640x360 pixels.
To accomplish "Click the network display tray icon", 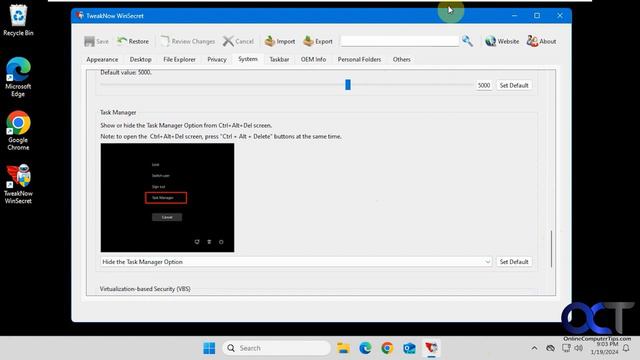I will tap(566, 348).
